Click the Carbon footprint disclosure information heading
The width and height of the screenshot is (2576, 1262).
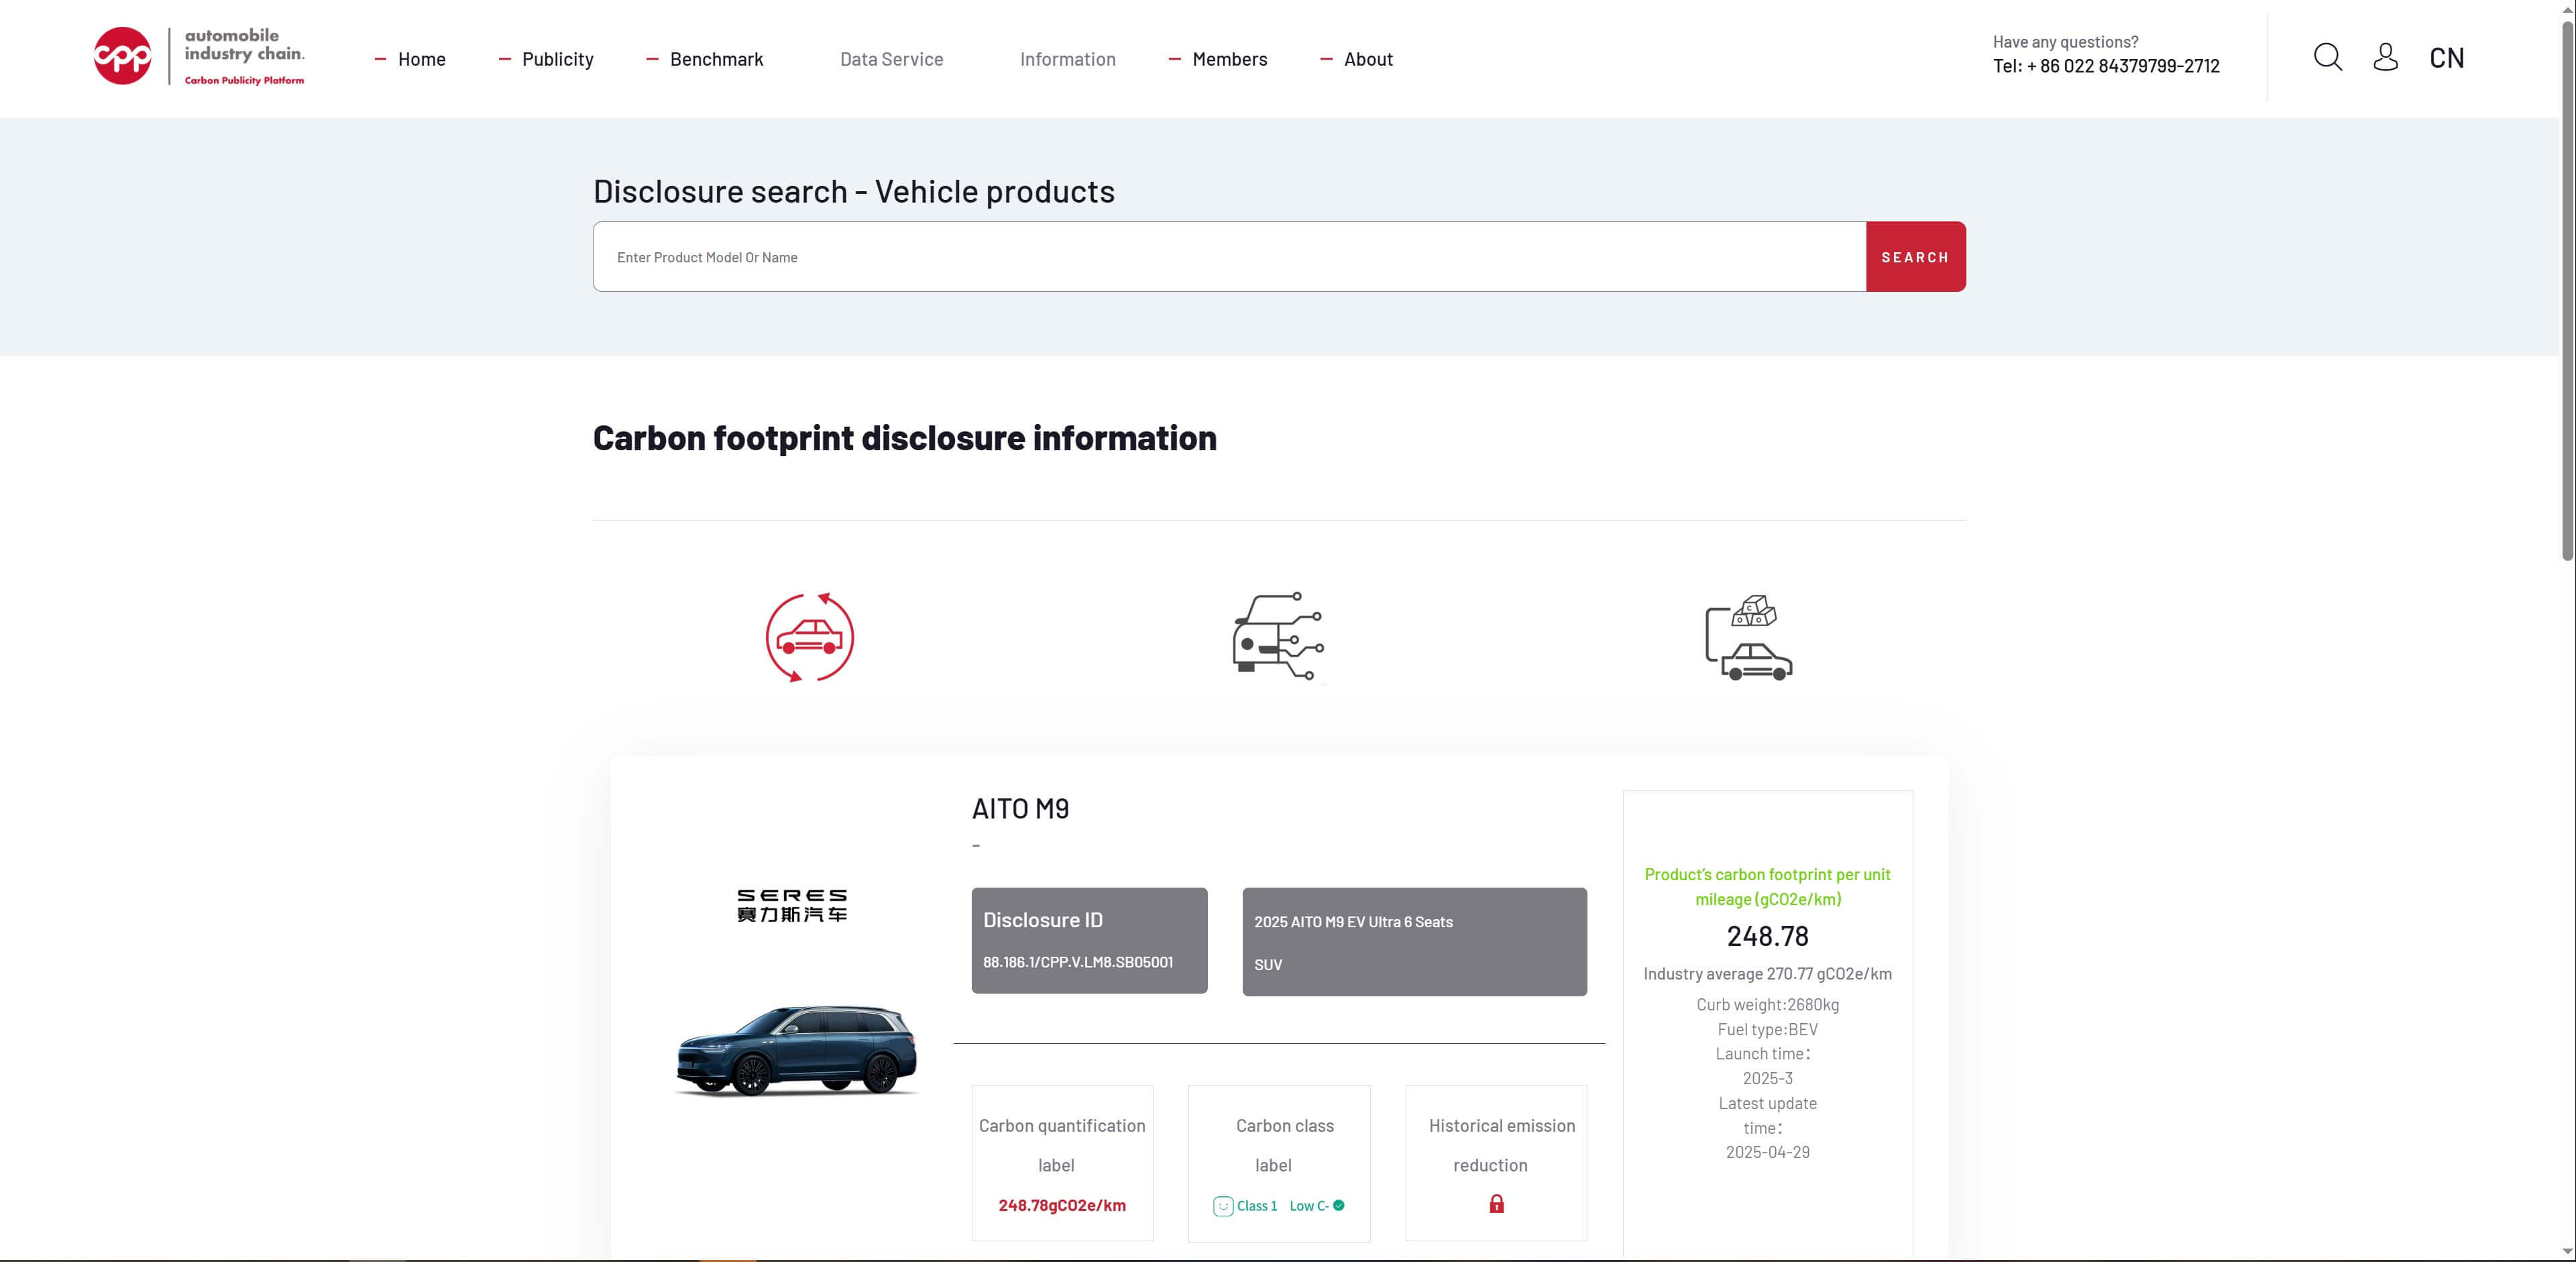point(904,438)
